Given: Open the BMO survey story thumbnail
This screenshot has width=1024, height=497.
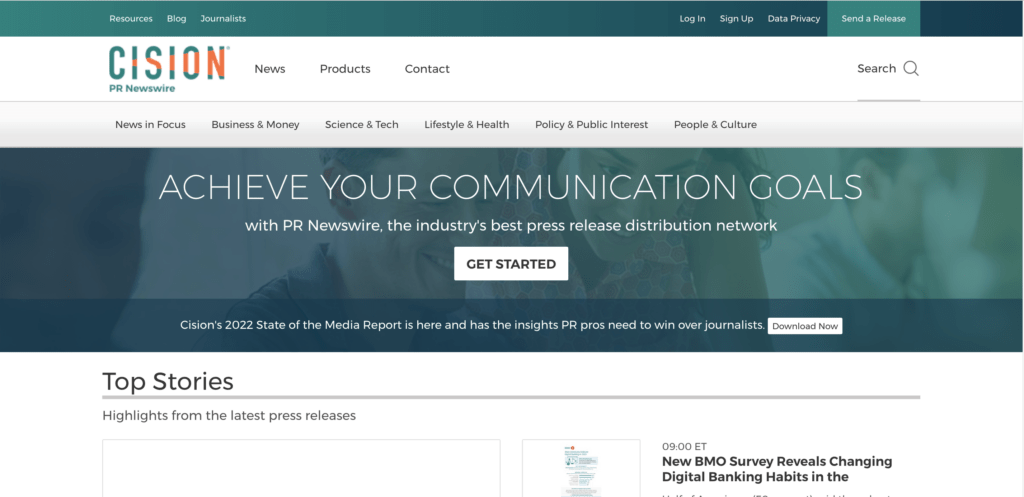Looking at the screenshot, I should [x=581, y=468].
